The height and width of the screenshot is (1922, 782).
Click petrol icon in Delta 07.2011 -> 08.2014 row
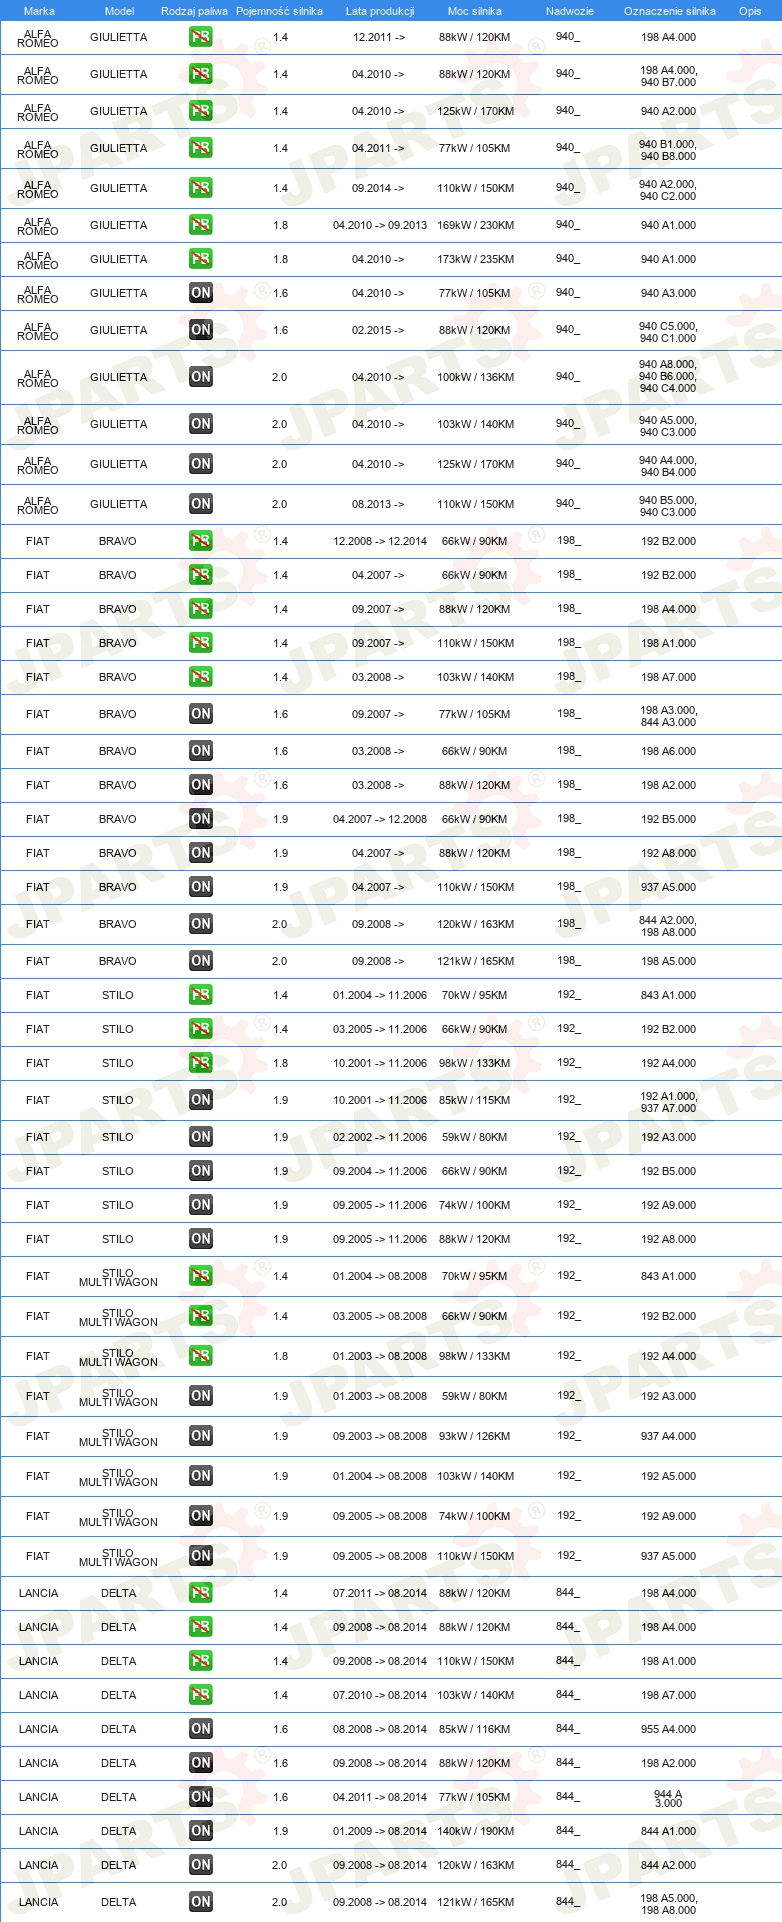click(x=201, y=1593)
